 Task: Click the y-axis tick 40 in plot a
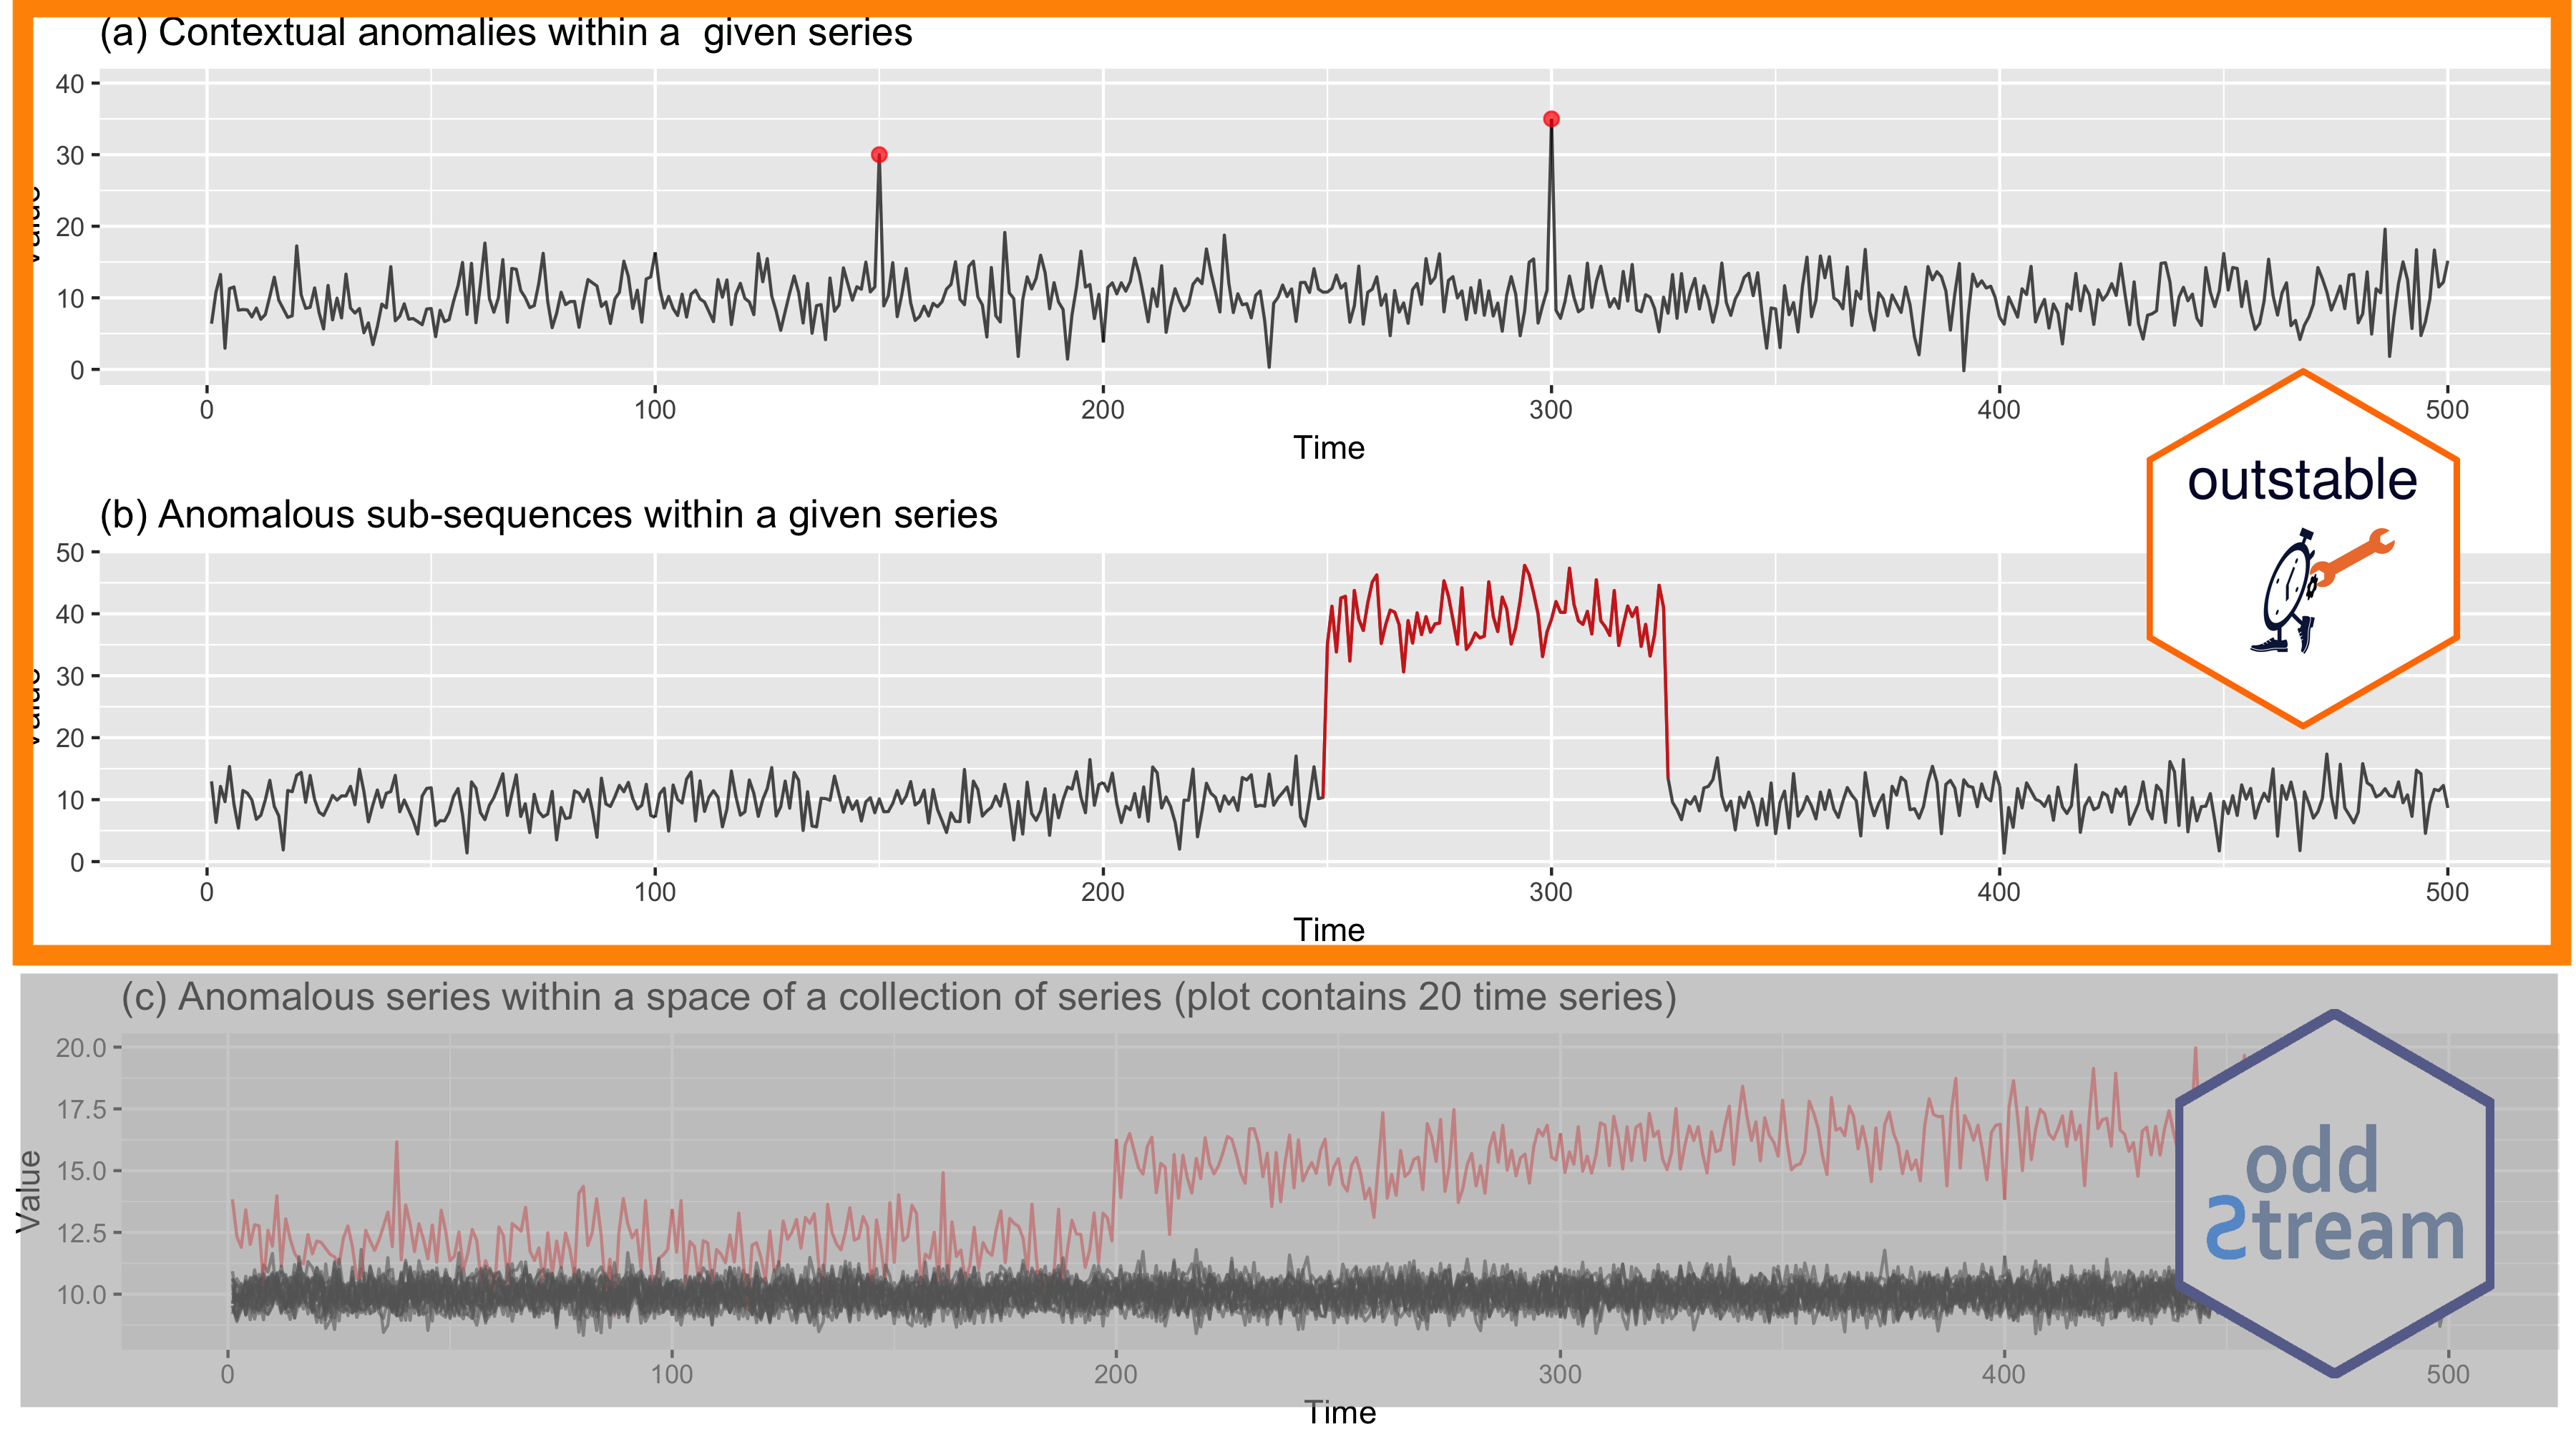[70, 84]
